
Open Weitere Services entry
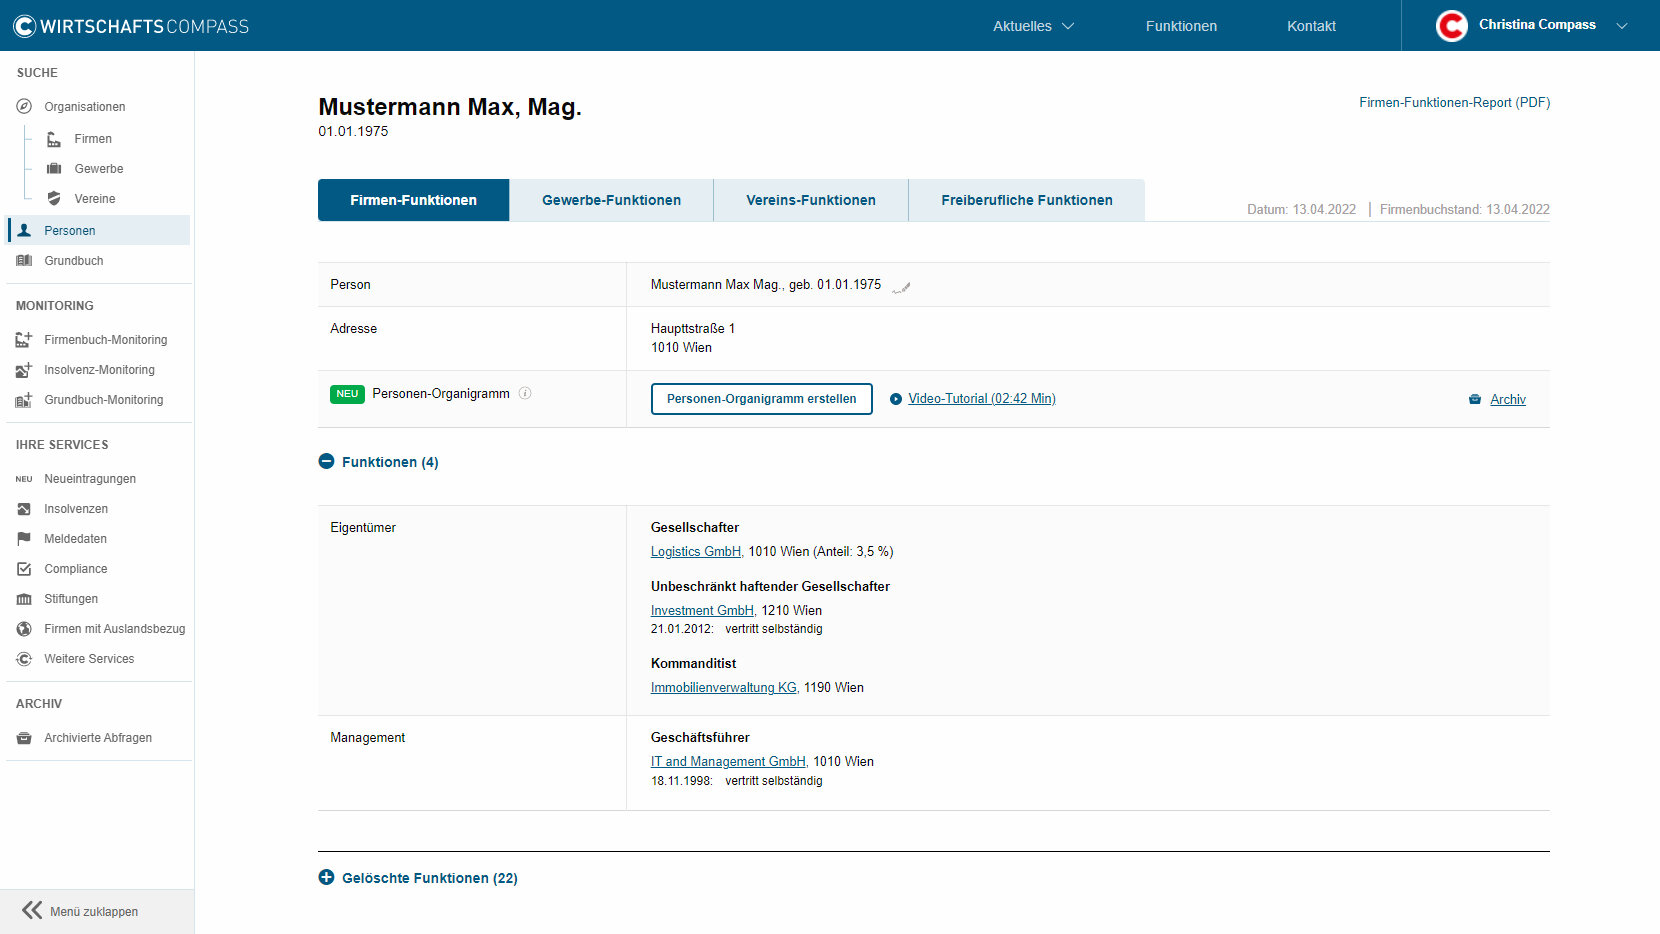coord(89,659)
